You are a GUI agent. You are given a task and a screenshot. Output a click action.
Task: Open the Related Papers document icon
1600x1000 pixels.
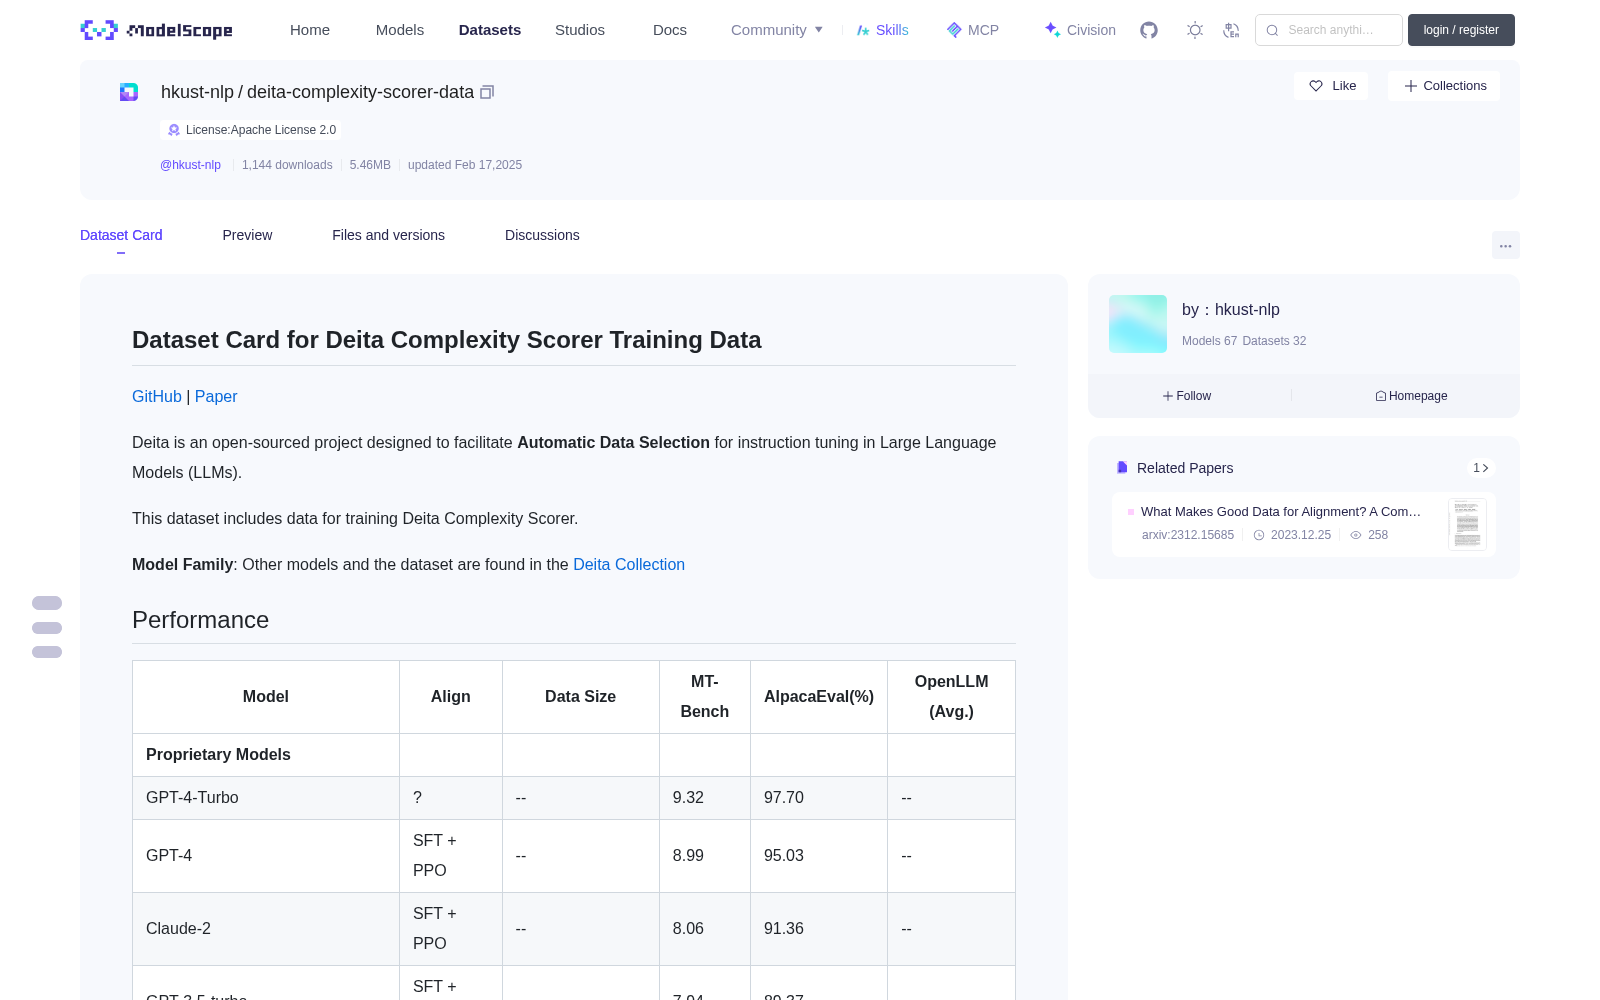pyautogui.click(x=1122, y=468)
